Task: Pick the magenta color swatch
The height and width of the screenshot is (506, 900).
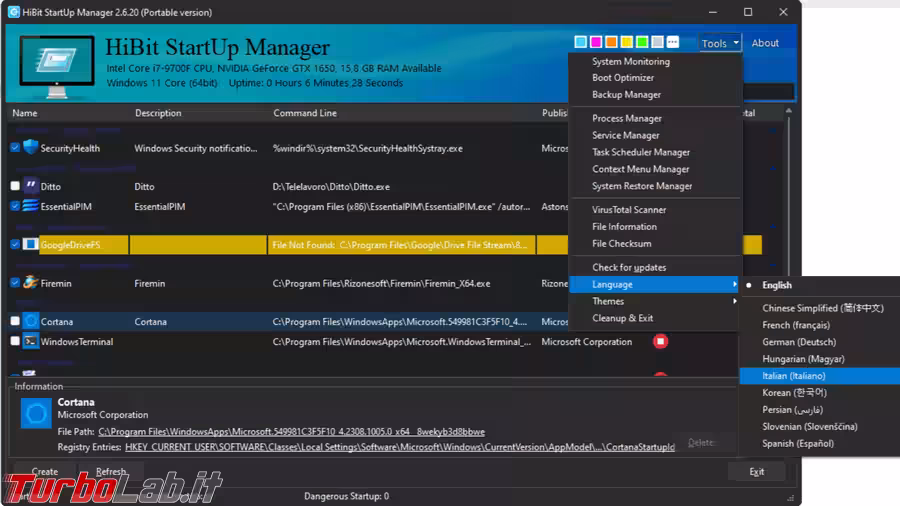Action: pyautogui.click(x=596, y=42)
